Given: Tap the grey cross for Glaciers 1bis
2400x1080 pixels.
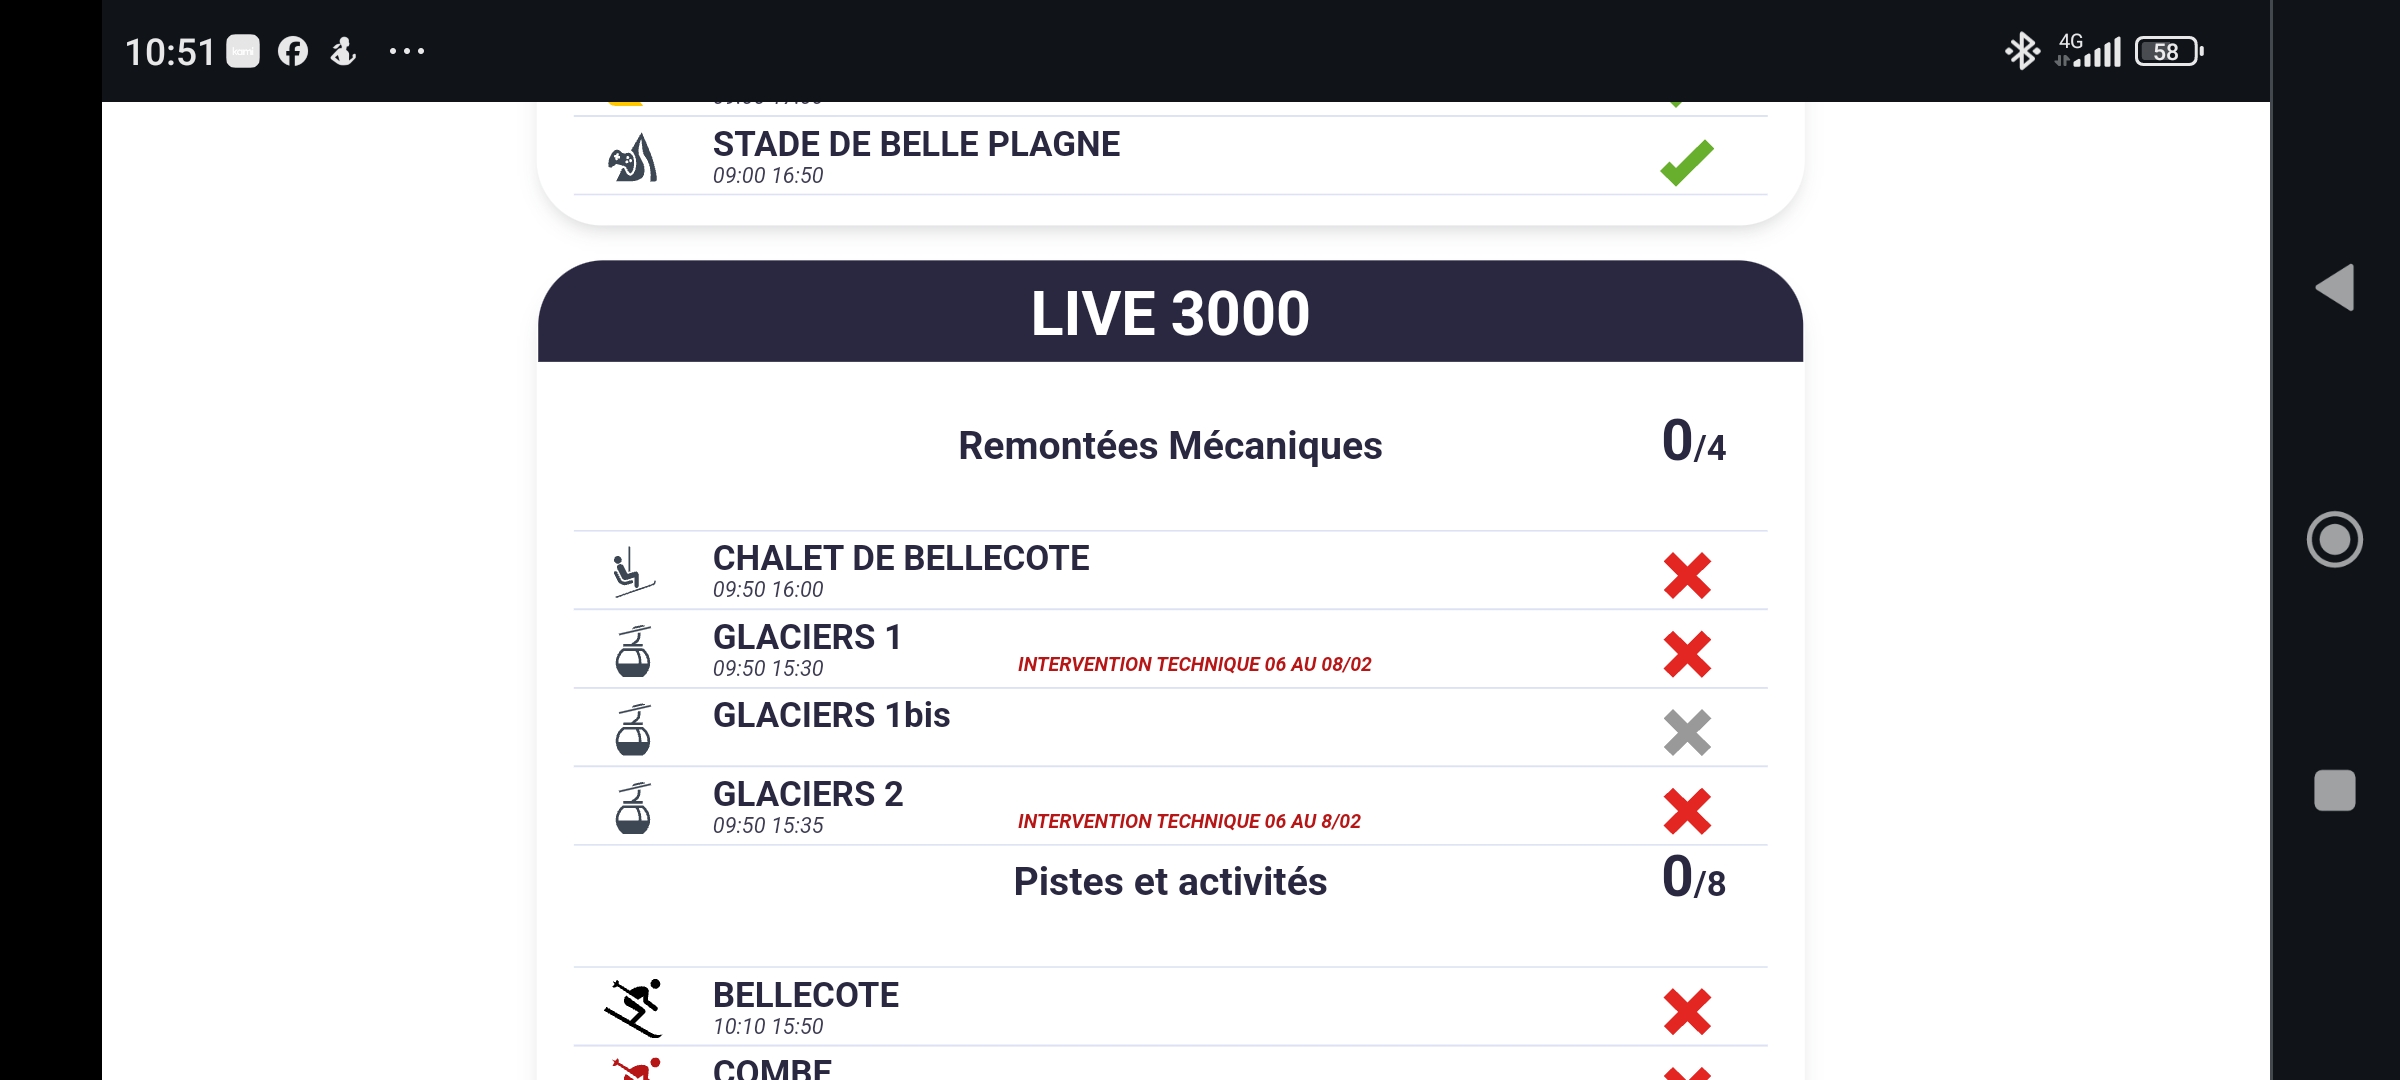Looking at the screenshot, I should click(x=1687, y=733).
